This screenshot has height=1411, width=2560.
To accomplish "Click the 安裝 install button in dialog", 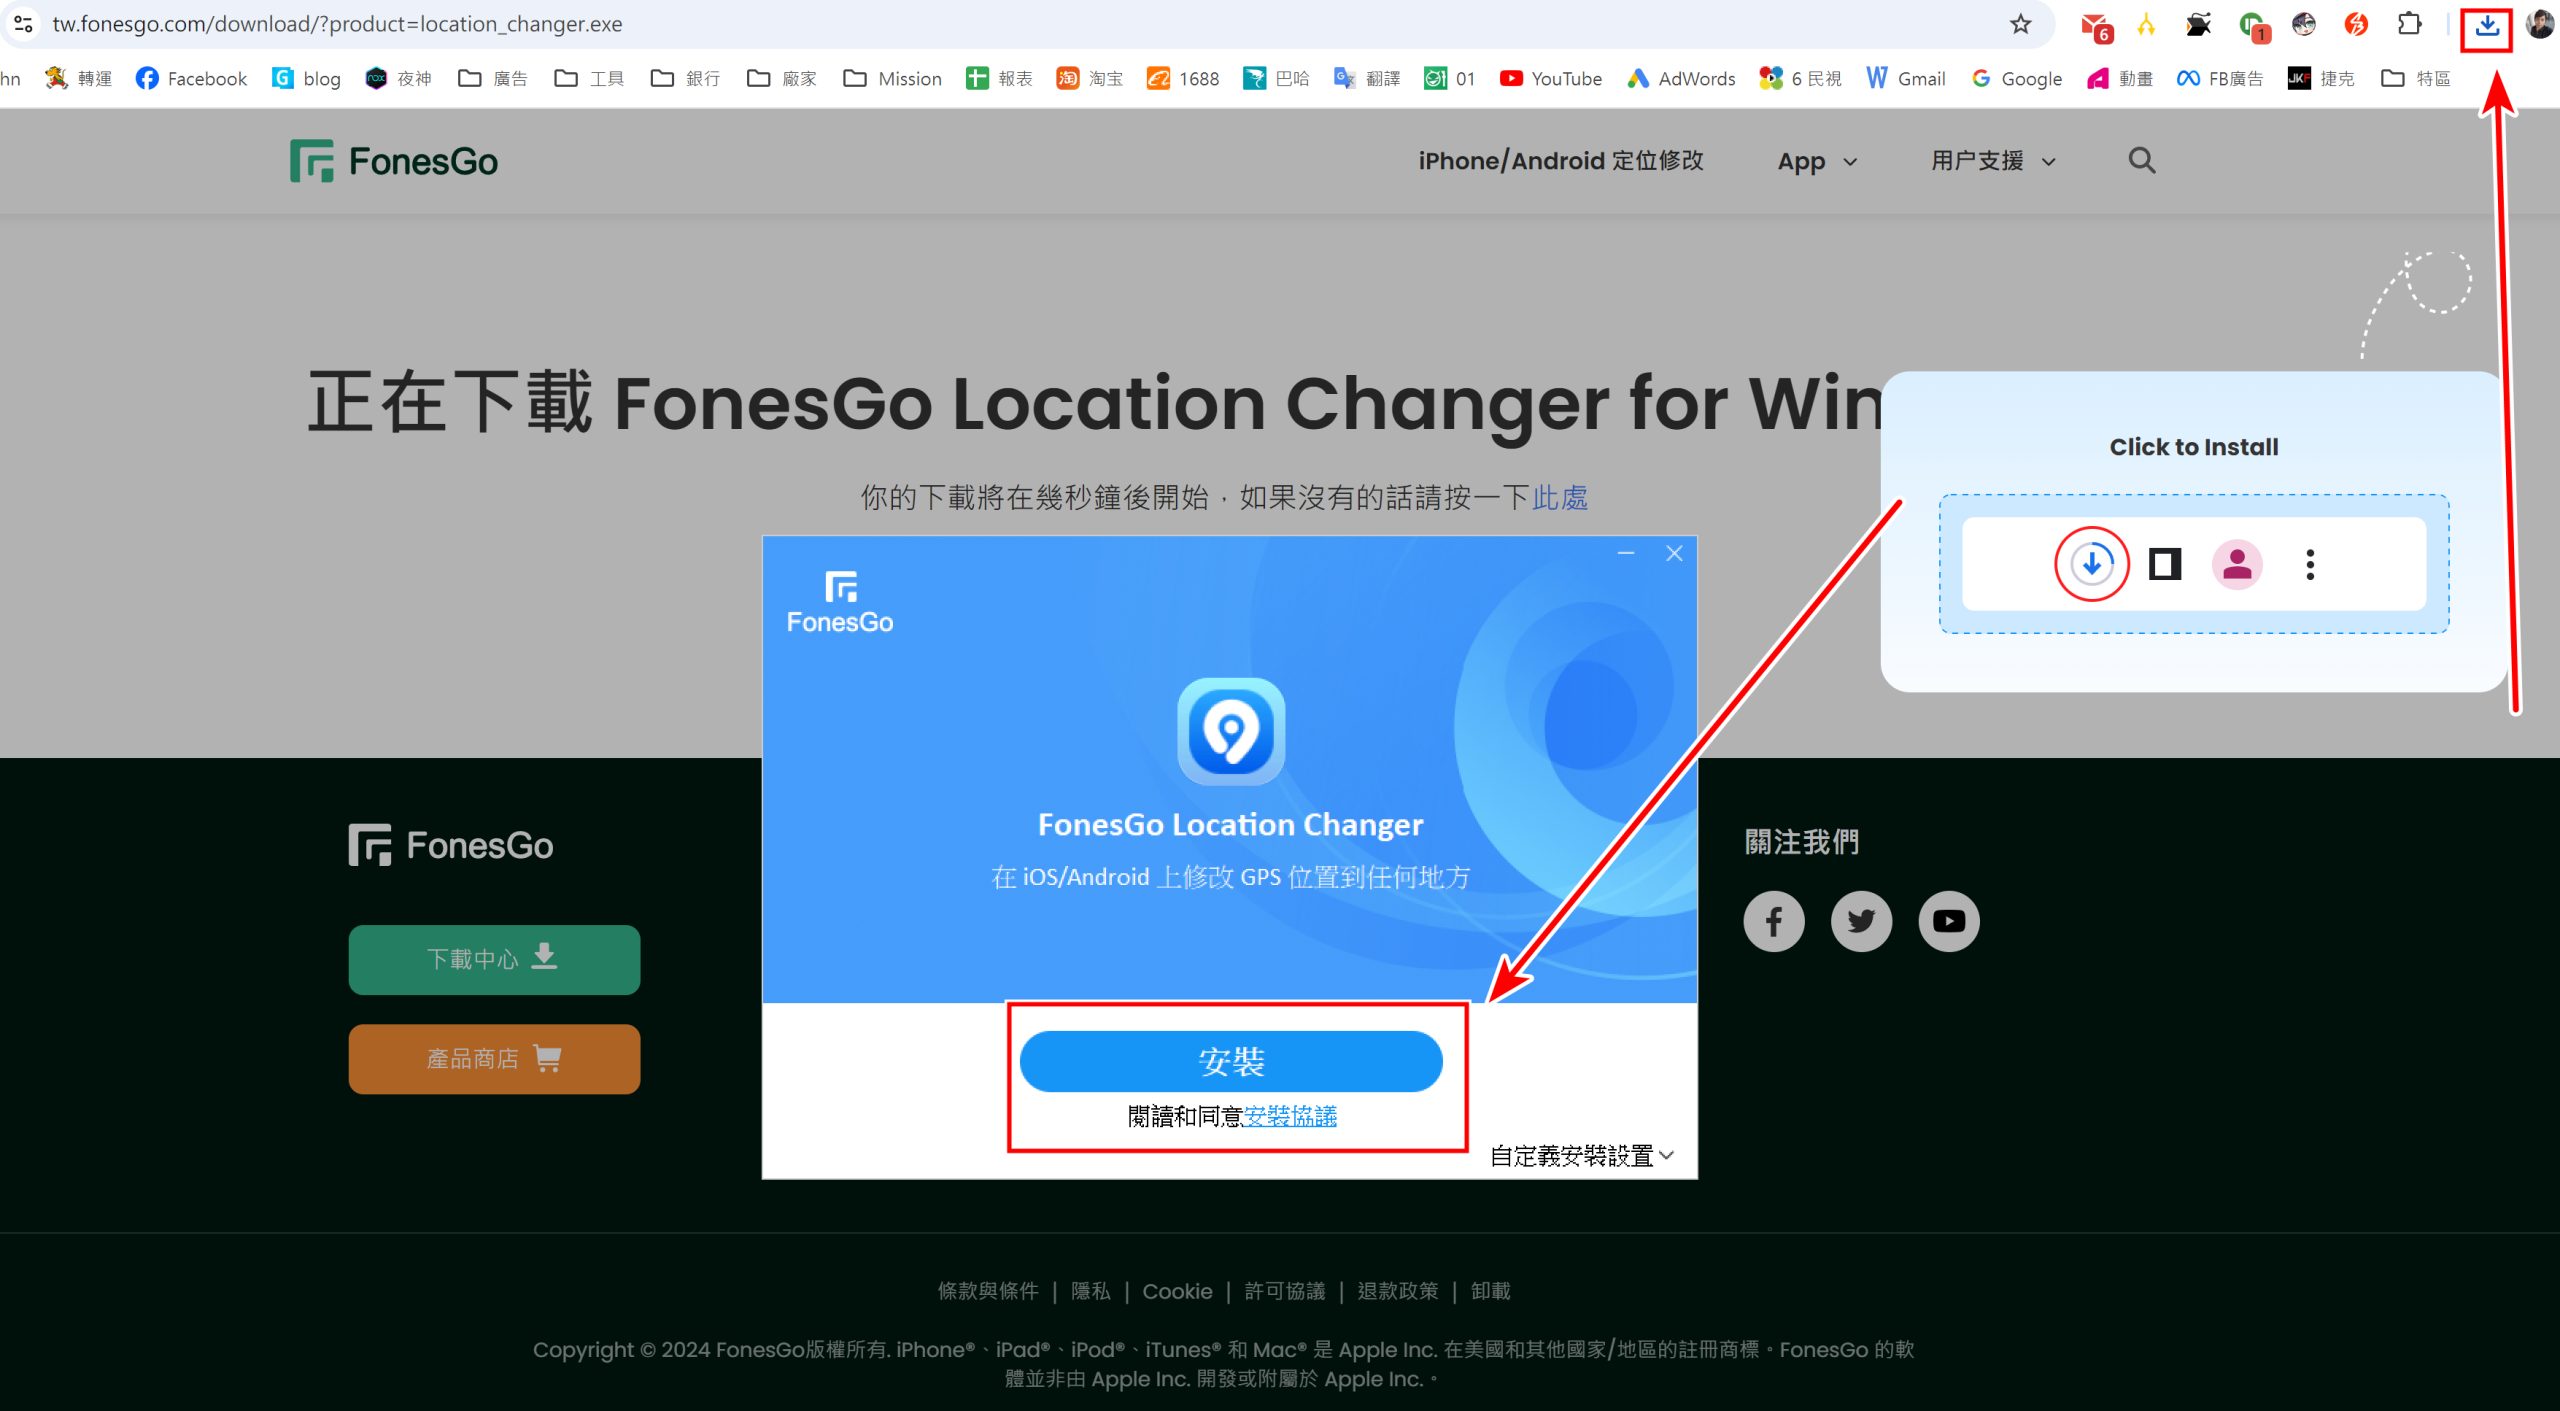I will 1231,1058.
